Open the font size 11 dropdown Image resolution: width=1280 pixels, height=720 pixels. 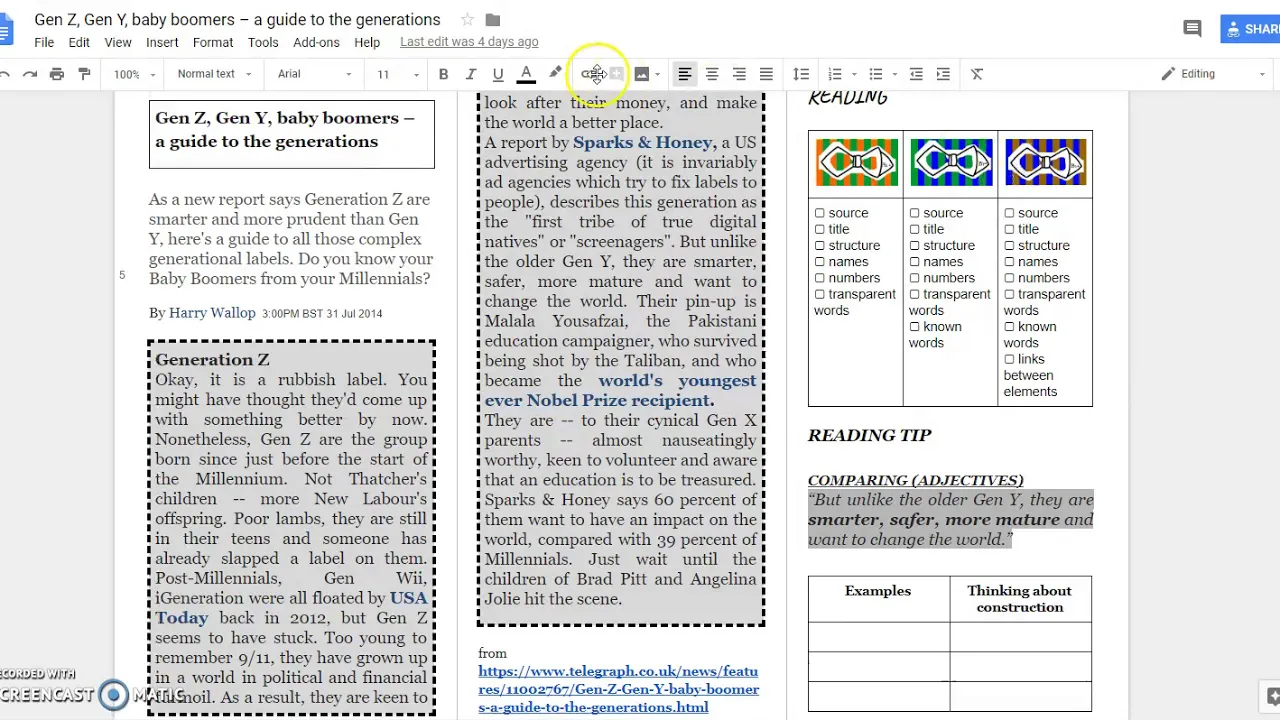click(398, 74)
